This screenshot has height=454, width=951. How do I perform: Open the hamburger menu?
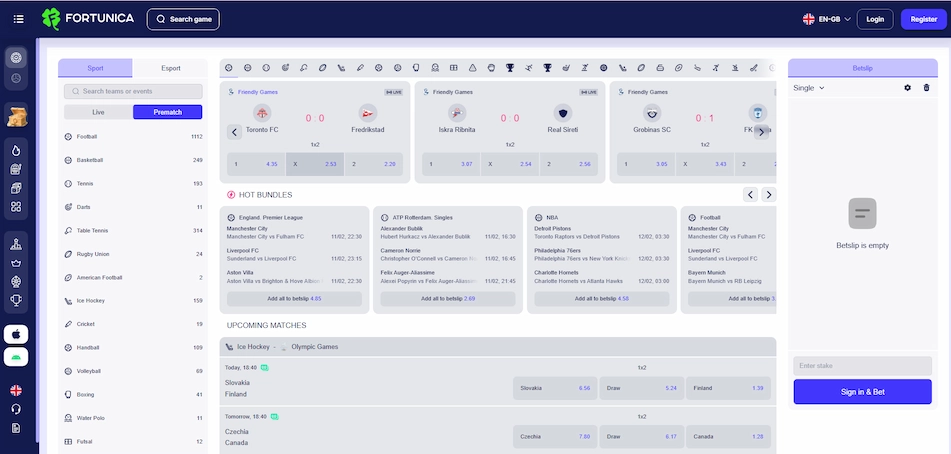coord(18,19)
